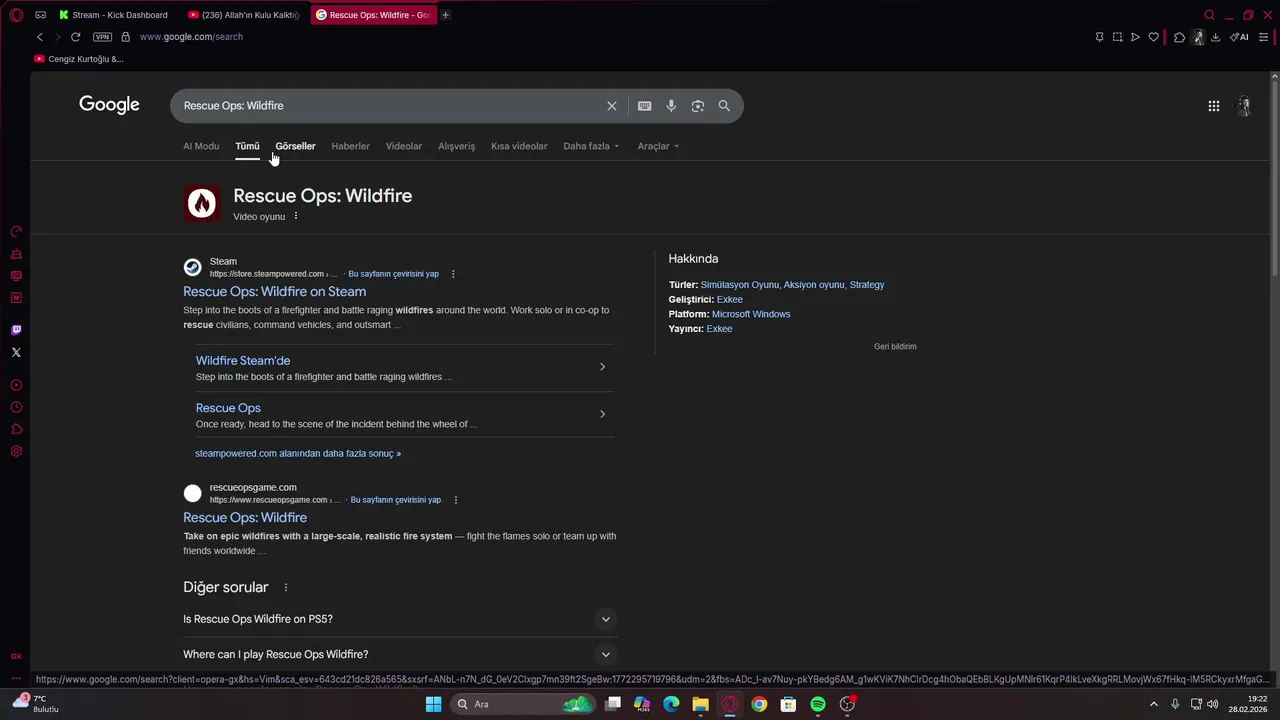Expand the Araçlar tools dropdown
Screen dimensions: 1280x720
point(658,146)
